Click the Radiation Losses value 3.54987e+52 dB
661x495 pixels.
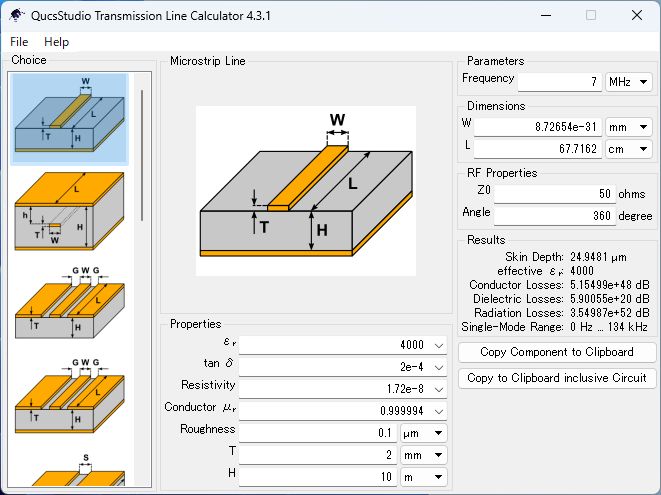610,313
